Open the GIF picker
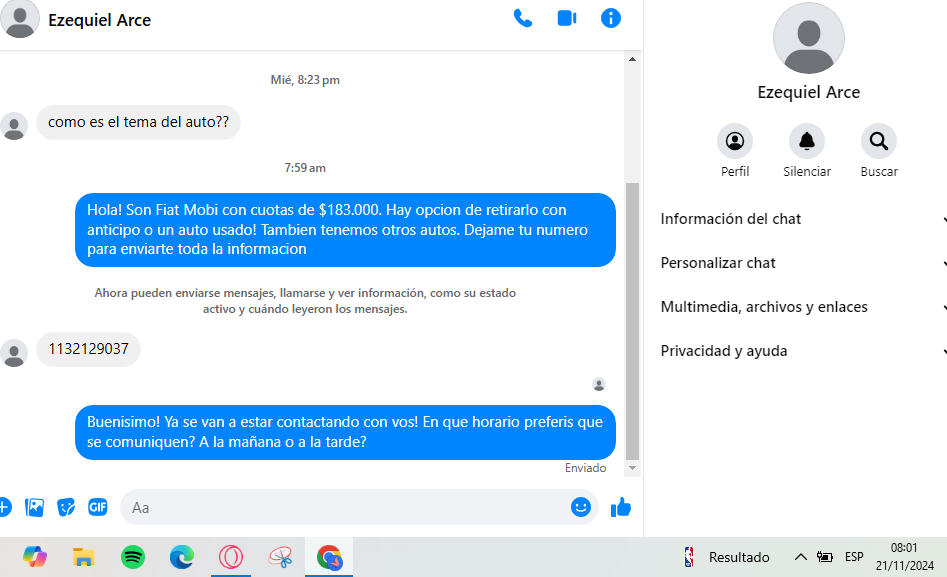947x577 pixels. click(x=97, y=507)
